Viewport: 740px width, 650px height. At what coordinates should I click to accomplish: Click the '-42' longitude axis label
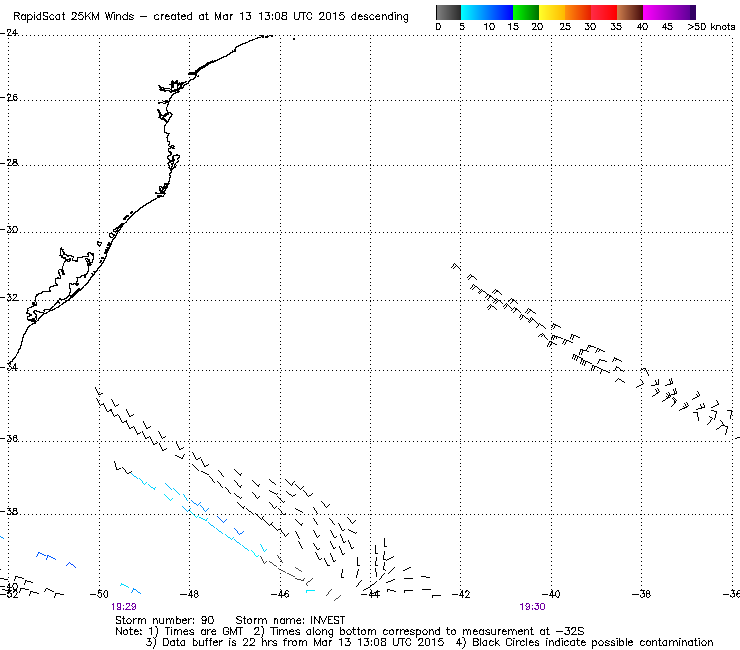[461, 594]
